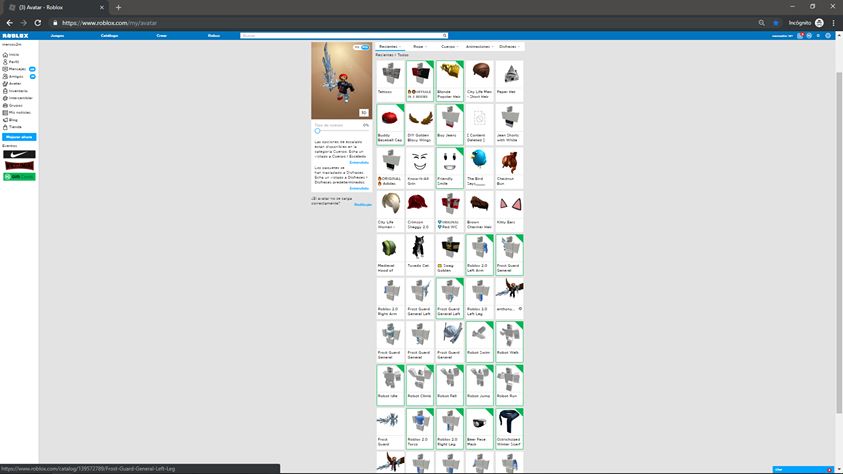
Task: Unequip the Bear Face Mask
Action: click(x=479, y=428)
